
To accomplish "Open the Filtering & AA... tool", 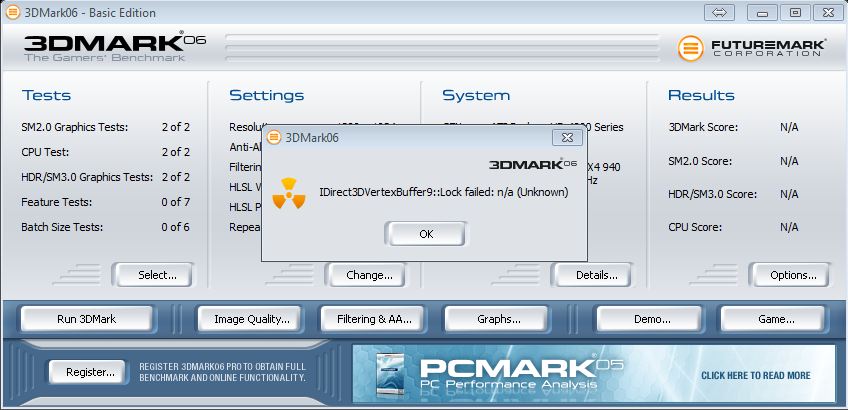I will [374, 319].
